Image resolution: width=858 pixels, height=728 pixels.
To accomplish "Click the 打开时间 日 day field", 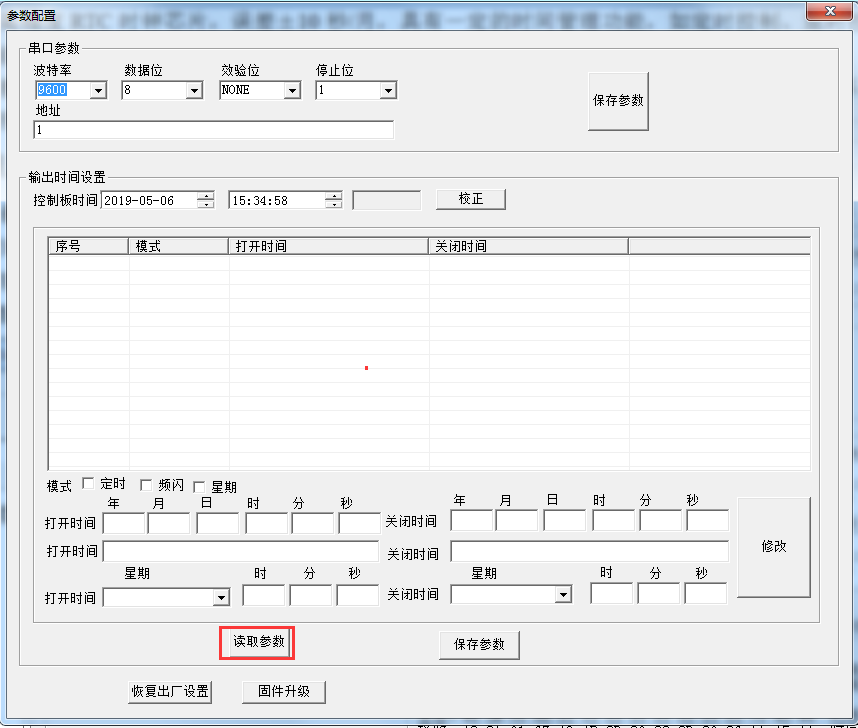I will pyautogui.click(x=218, y=523).
